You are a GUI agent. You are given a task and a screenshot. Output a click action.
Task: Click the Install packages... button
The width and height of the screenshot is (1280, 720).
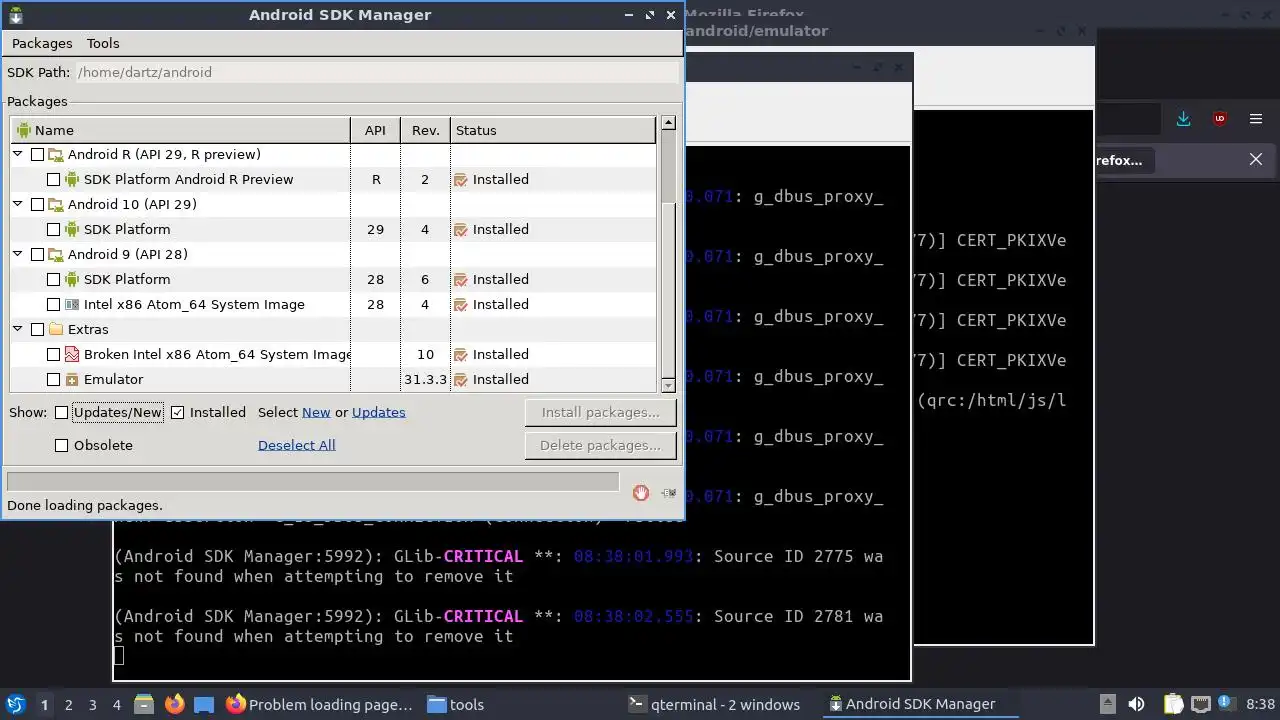point(600,413)
